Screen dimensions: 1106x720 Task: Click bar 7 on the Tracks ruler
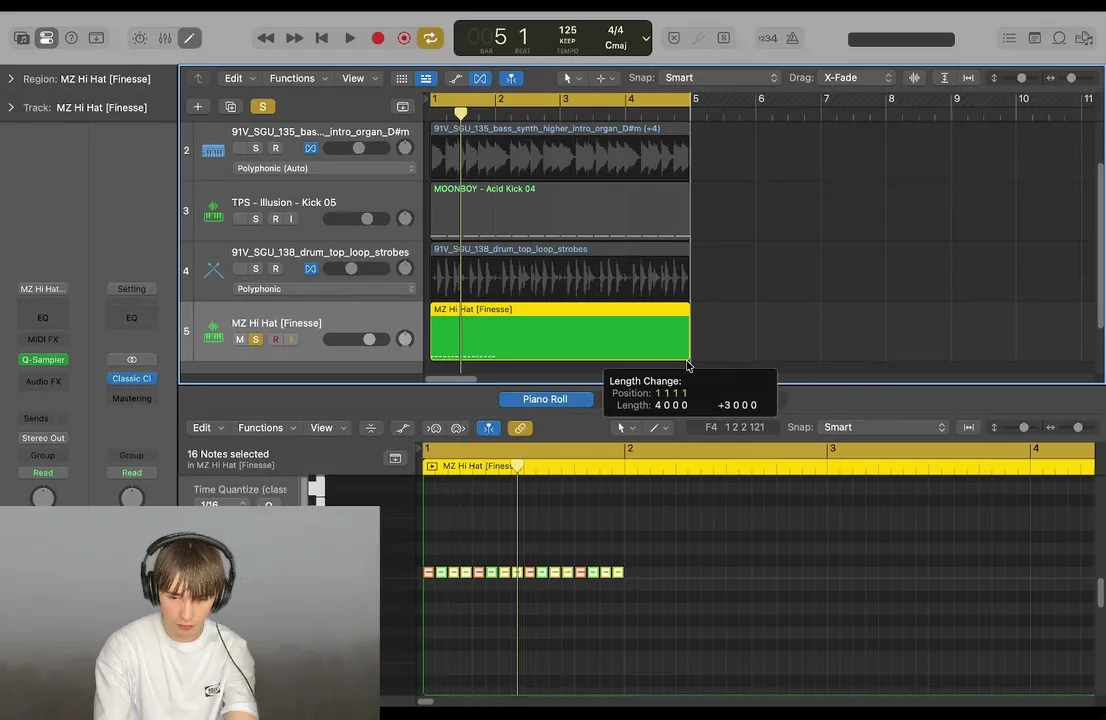(826, 99)
